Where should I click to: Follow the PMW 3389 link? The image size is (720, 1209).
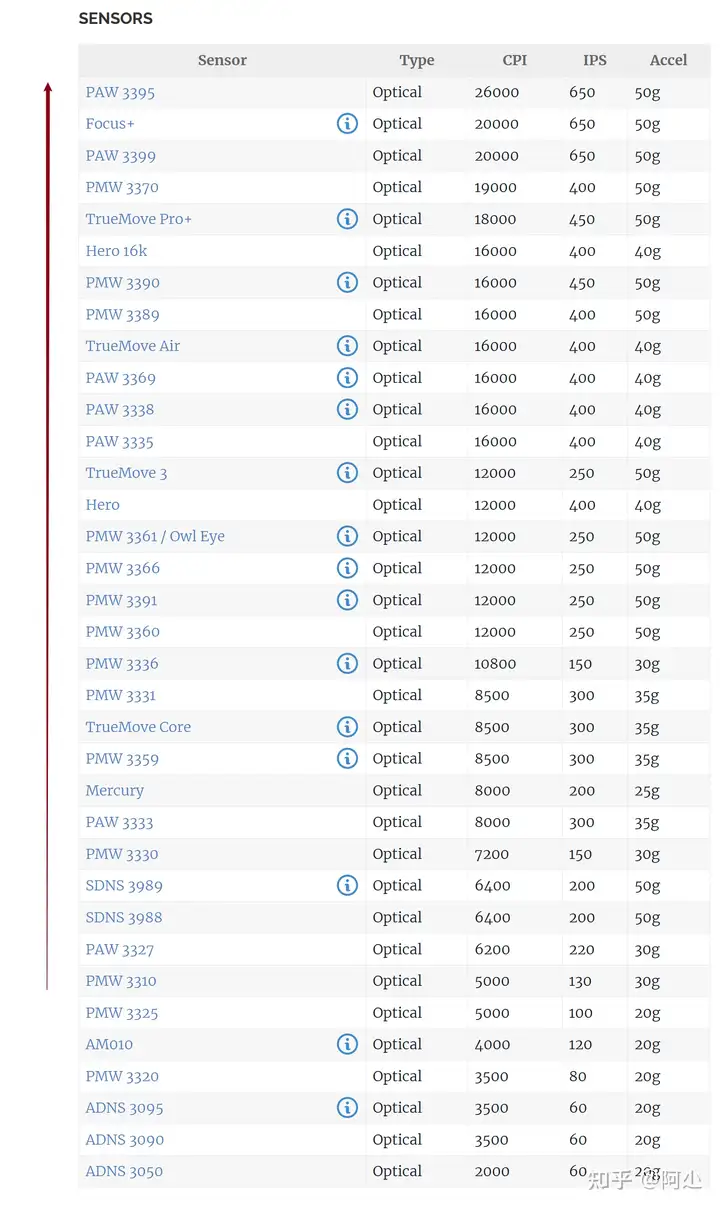pyautogui.click(x=122, y=314)
